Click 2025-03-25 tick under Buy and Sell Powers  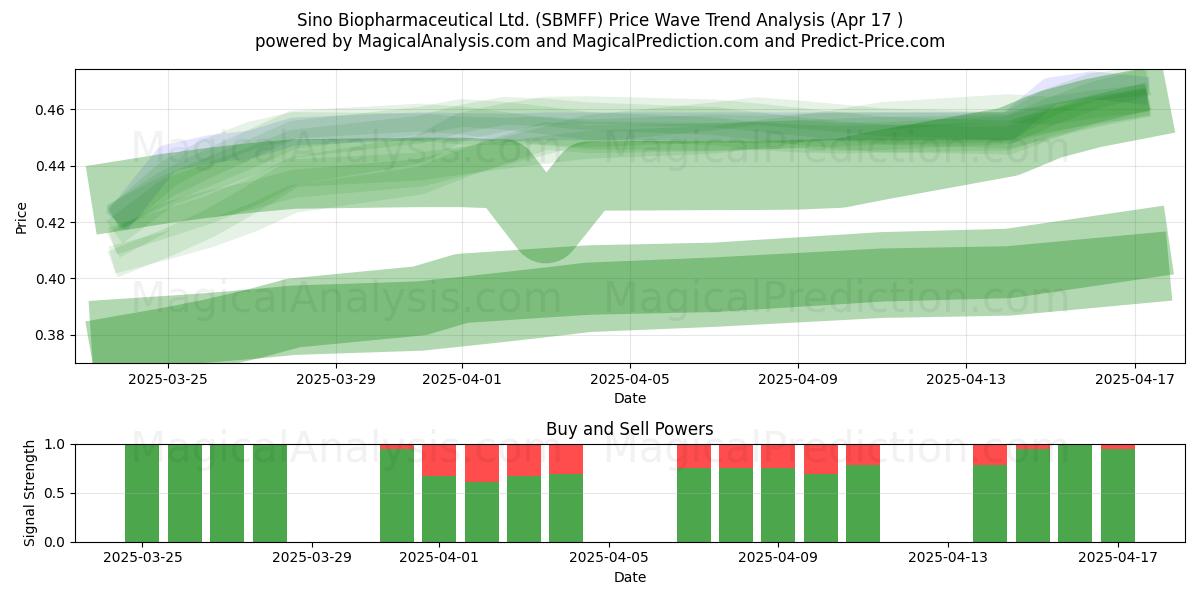pyautogui.click(x=142, y=558)
